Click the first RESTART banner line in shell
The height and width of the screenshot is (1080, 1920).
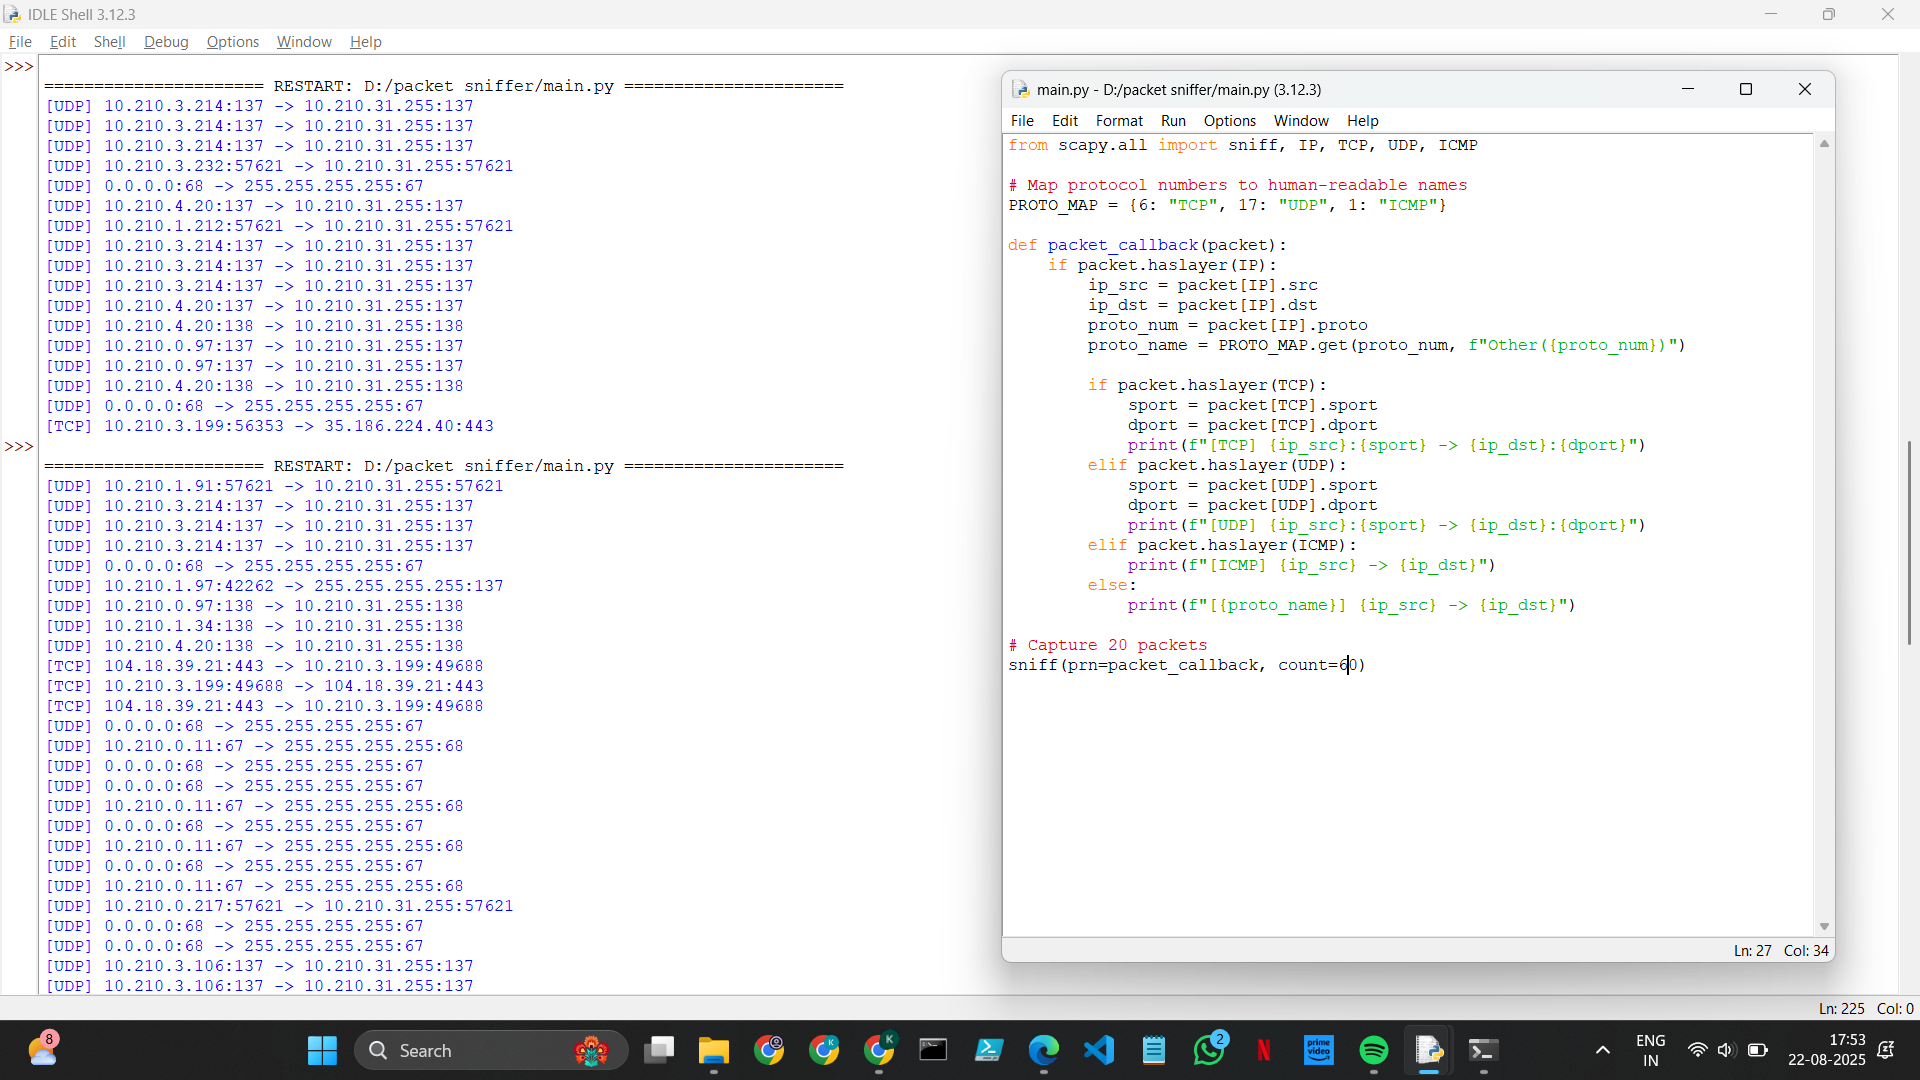(x=444, y=86)
